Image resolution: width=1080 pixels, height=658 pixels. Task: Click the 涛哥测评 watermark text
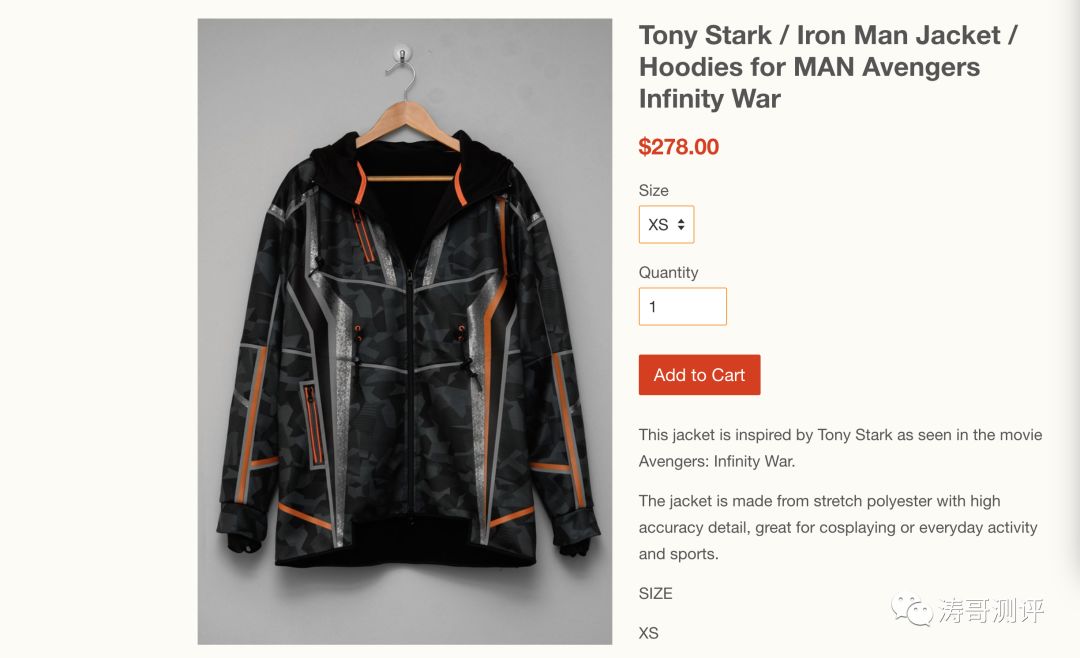coord(990,610)
